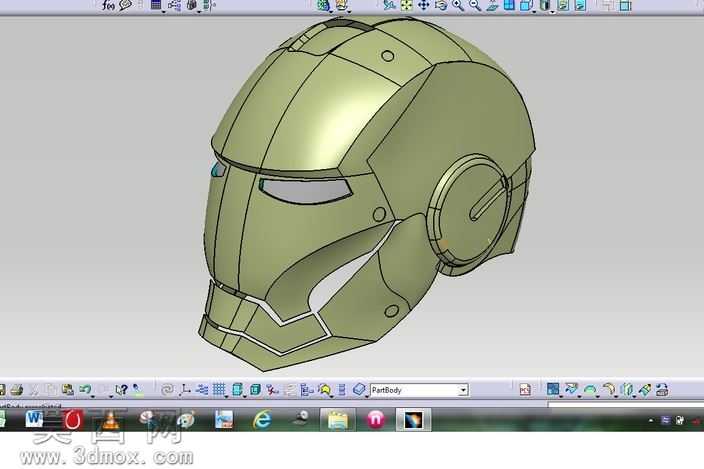Click the Axis System icon
704x469 pixels.
point(185,390)
